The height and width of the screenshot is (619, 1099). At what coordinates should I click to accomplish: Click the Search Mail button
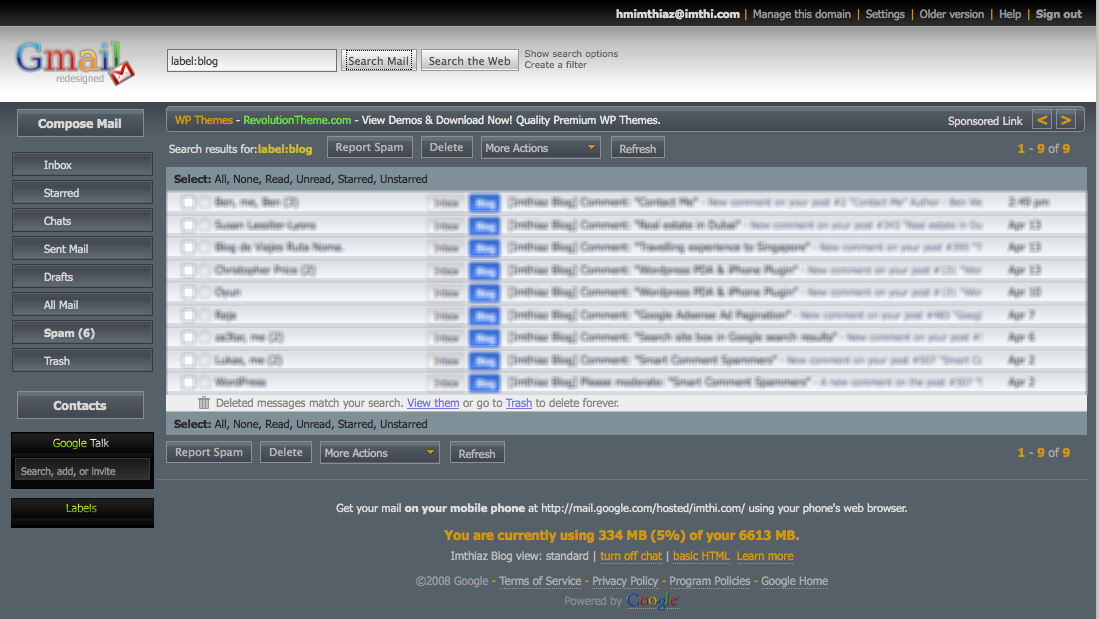(378, 60)
